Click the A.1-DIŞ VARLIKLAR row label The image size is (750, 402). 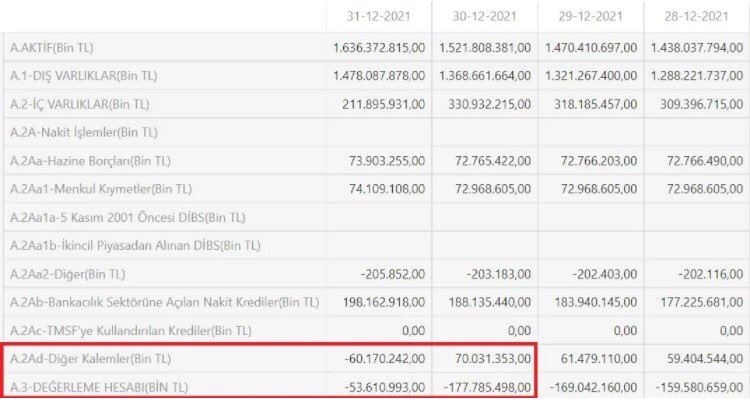click(83, 75)
